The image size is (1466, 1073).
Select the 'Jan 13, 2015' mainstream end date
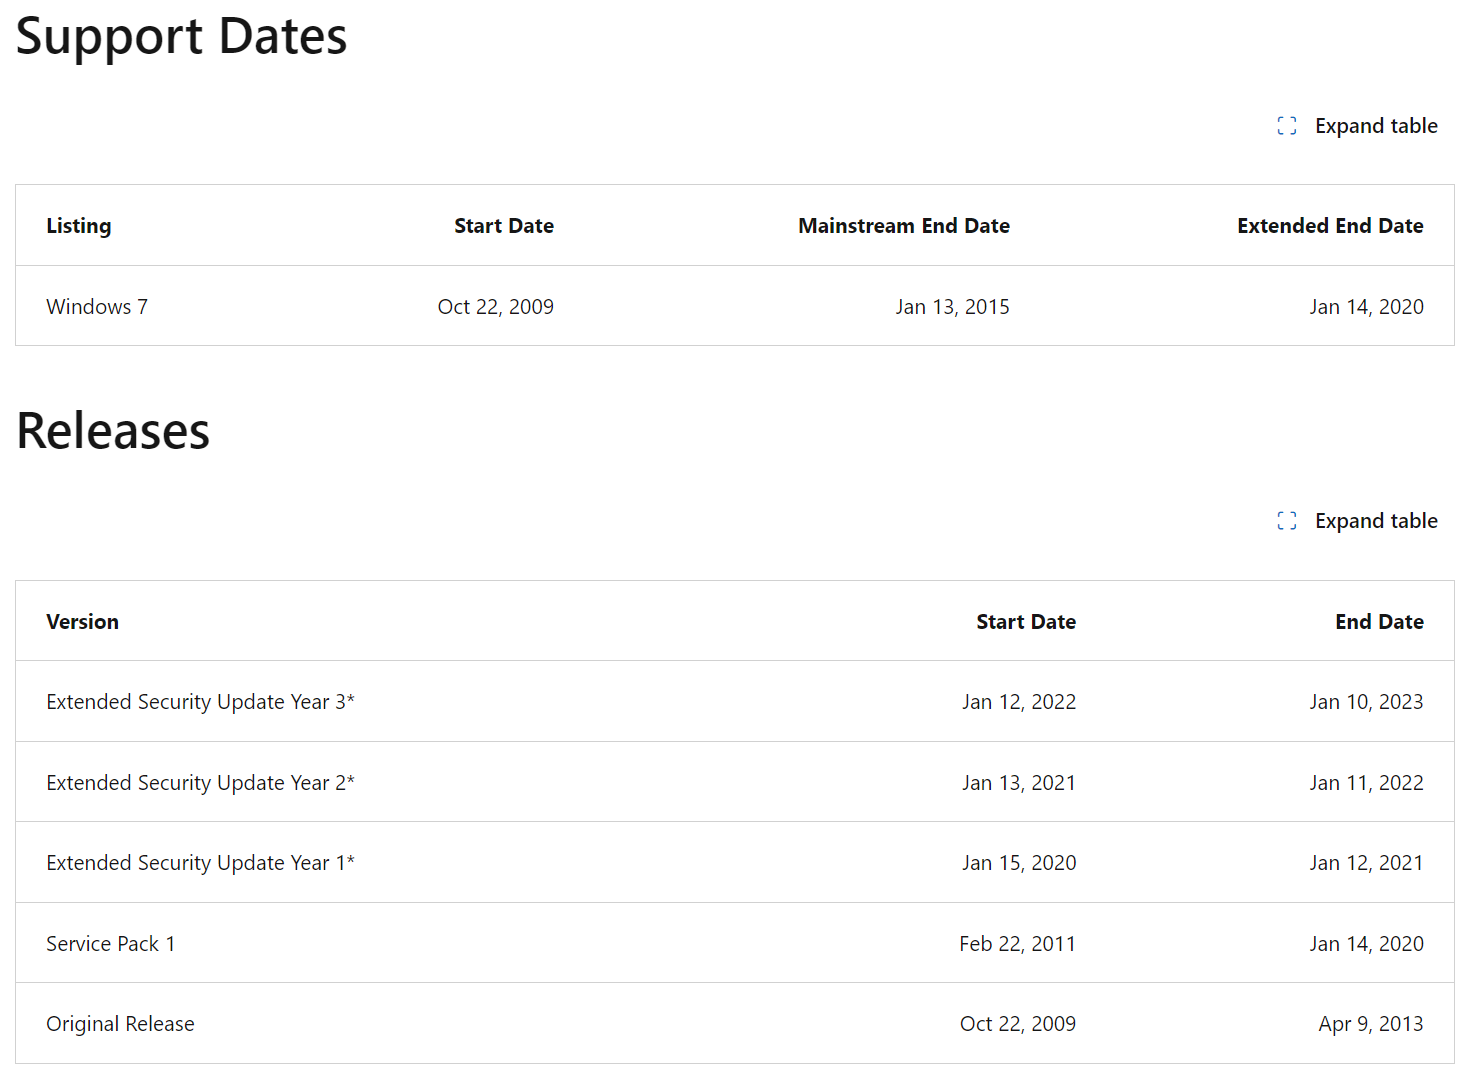(x=953, y=307)
